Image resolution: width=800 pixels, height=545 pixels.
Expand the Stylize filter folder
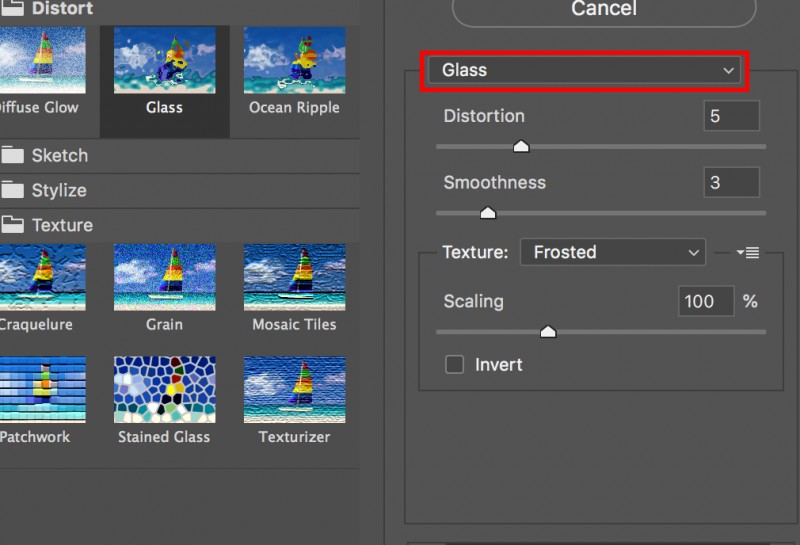tap(60, 190)
